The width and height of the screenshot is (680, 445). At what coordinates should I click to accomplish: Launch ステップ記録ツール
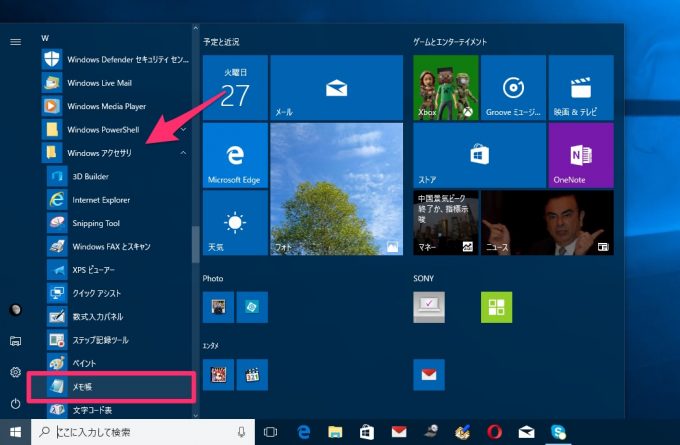118,340
